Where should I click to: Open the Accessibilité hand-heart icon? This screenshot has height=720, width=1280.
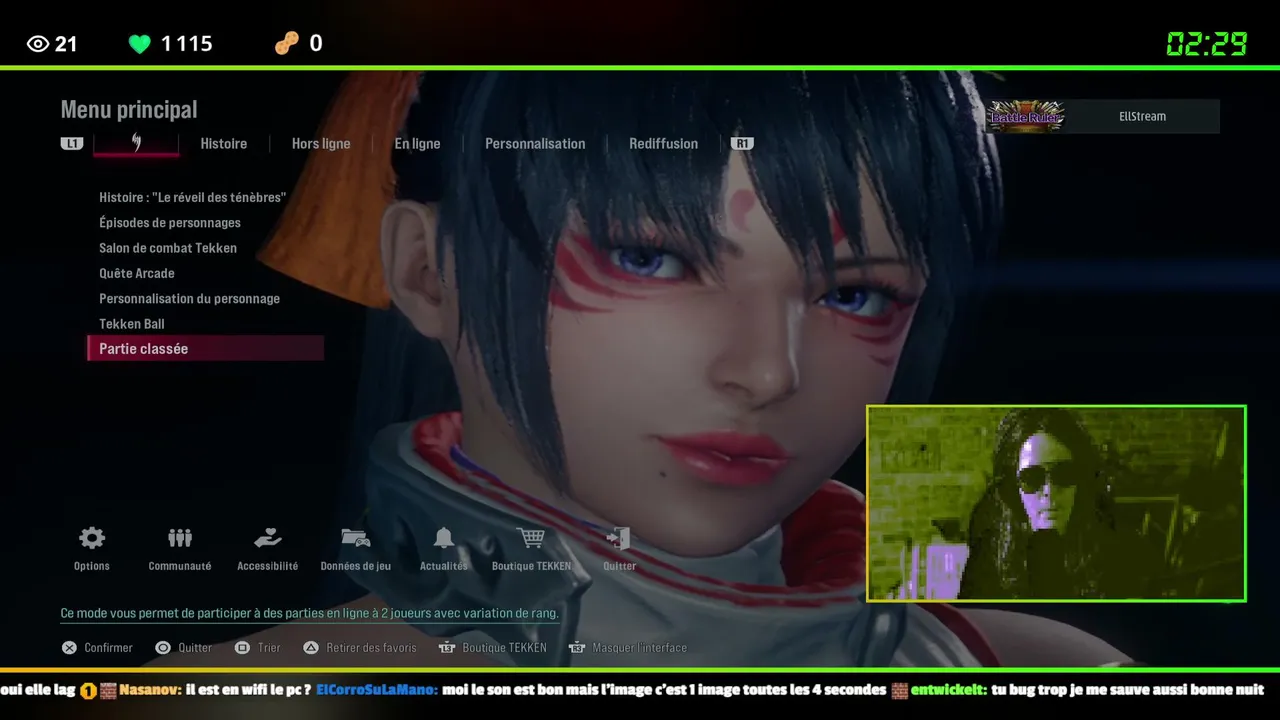pyautogui.click(x=267, y=538)
